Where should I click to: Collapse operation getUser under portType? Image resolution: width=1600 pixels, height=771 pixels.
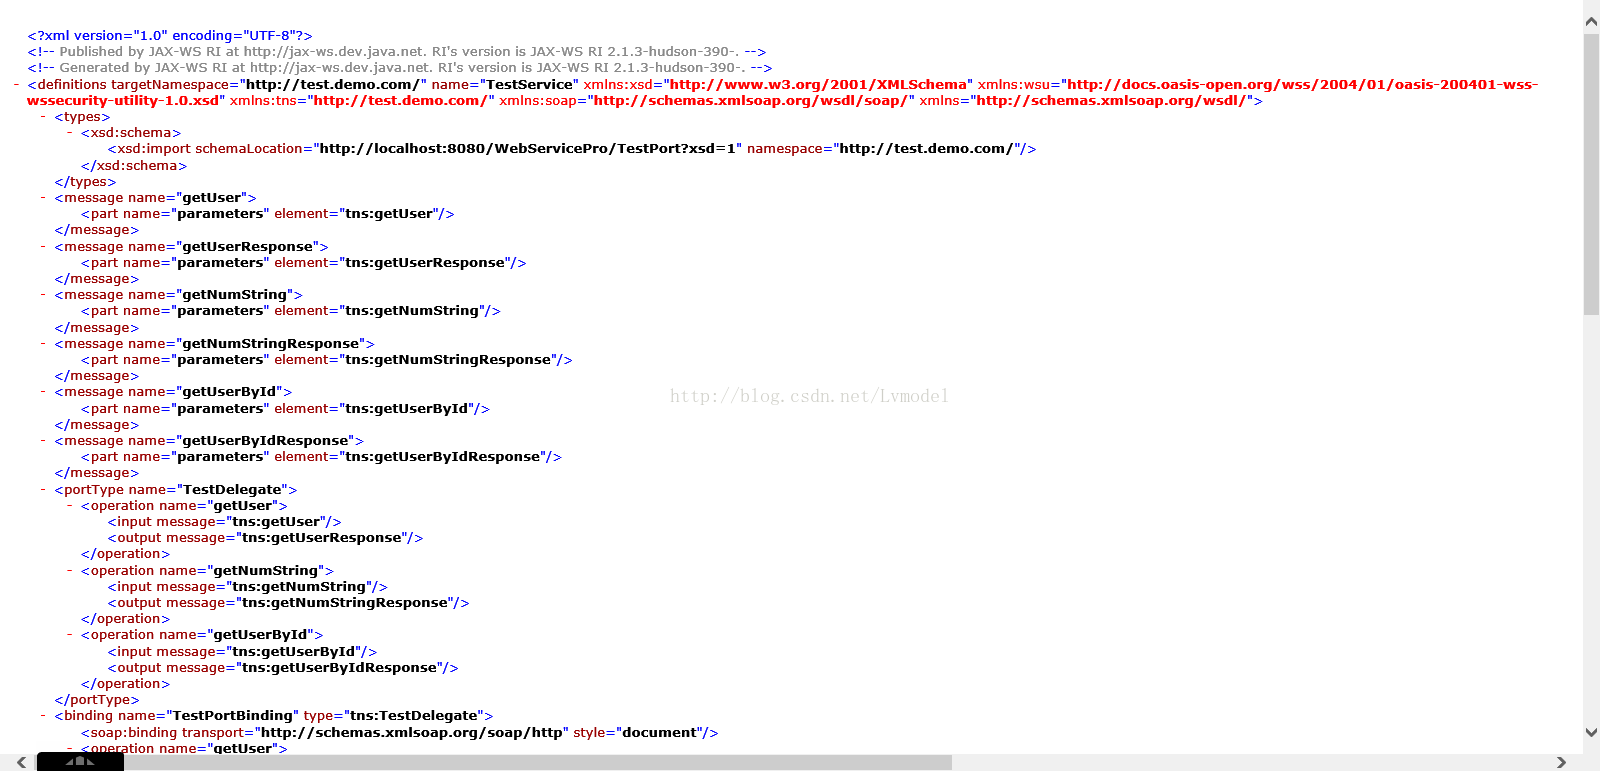[70, 506]
